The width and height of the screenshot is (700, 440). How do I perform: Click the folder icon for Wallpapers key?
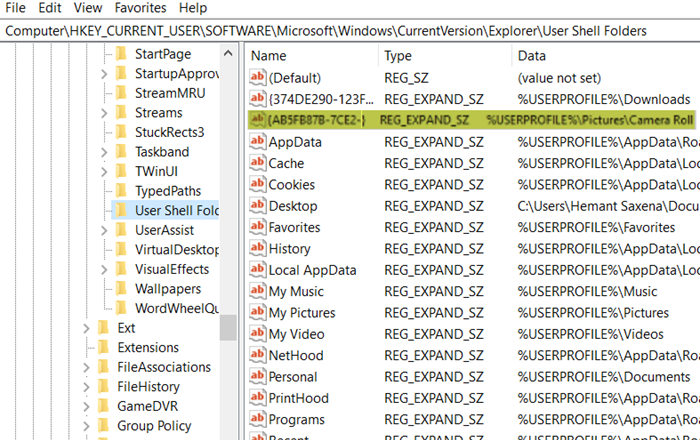[x=121, y=288]
